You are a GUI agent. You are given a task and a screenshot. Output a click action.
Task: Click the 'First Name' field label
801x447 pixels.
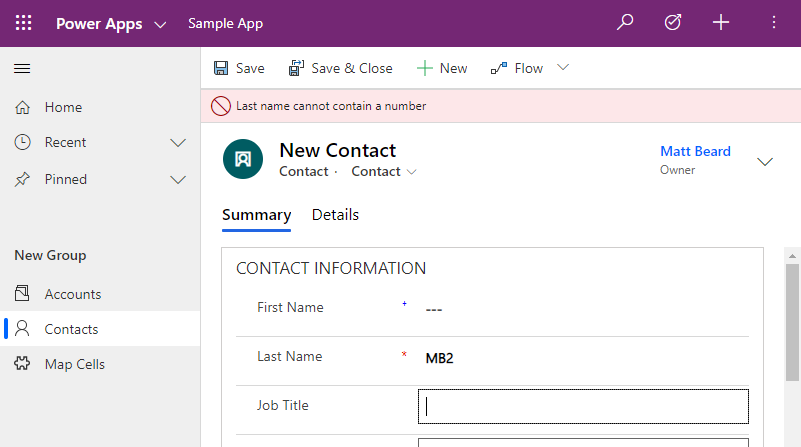(x=290, y=308)
